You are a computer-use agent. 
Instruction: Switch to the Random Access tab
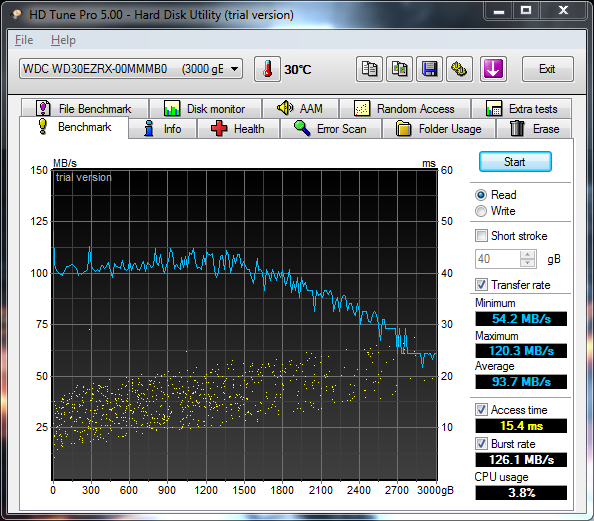[405, 109]
